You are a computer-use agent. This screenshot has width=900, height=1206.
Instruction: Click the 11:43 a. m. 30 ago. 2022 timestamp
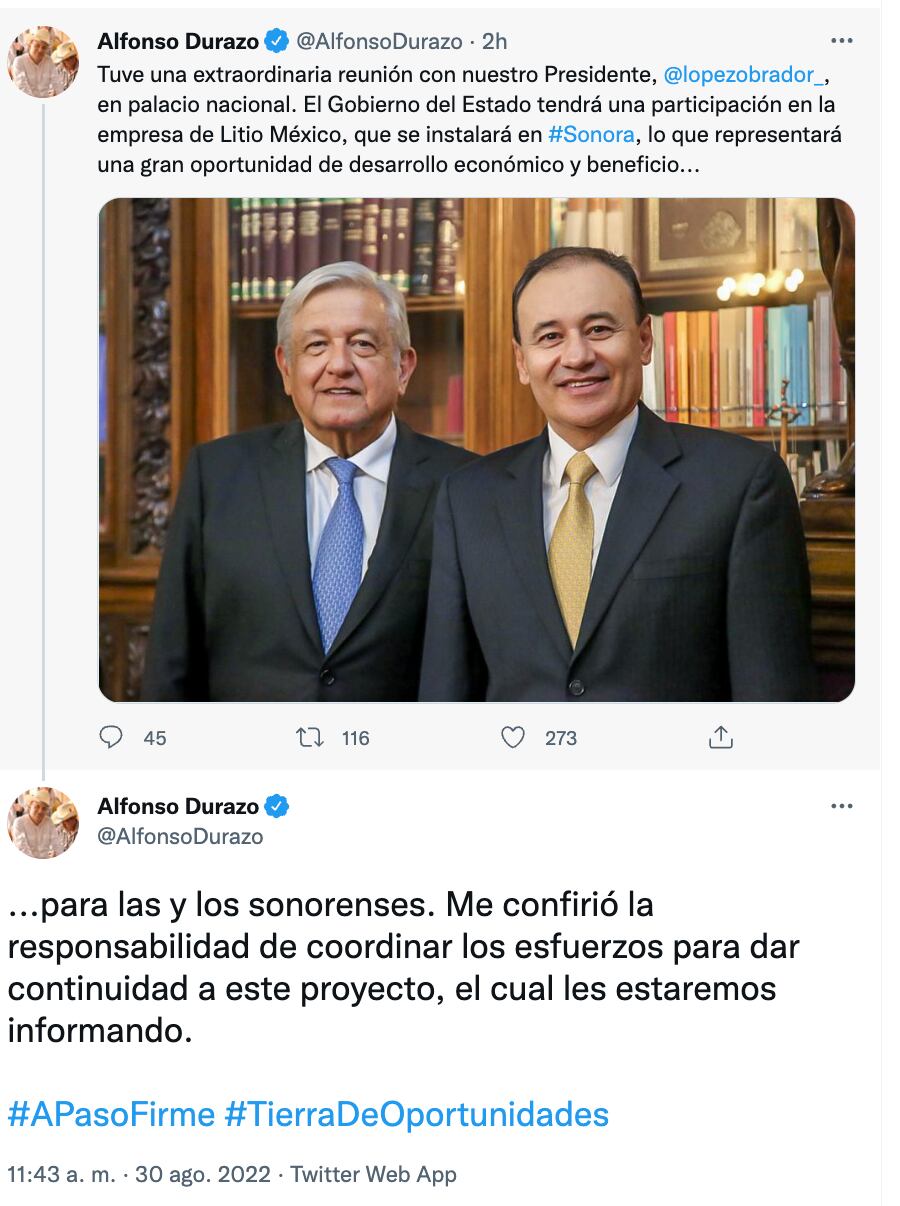click(x=139, y=1174)
